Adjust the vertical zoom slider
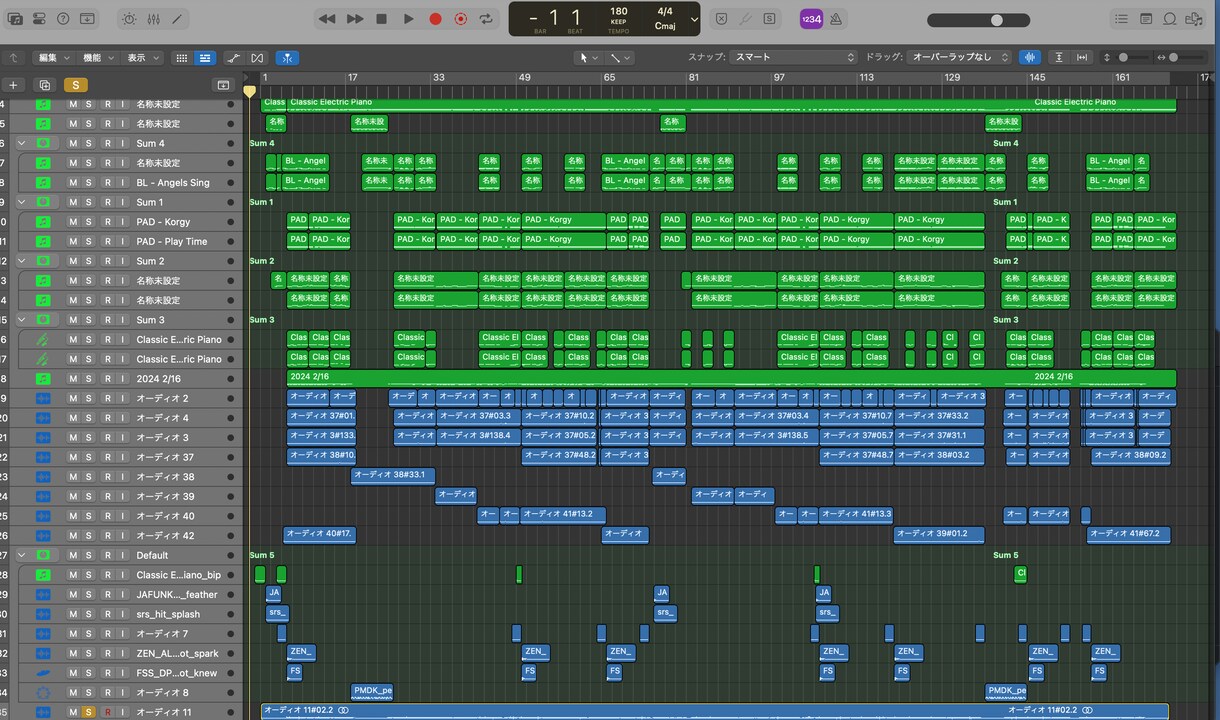 pyautogui.click(x=1133, y=58)
